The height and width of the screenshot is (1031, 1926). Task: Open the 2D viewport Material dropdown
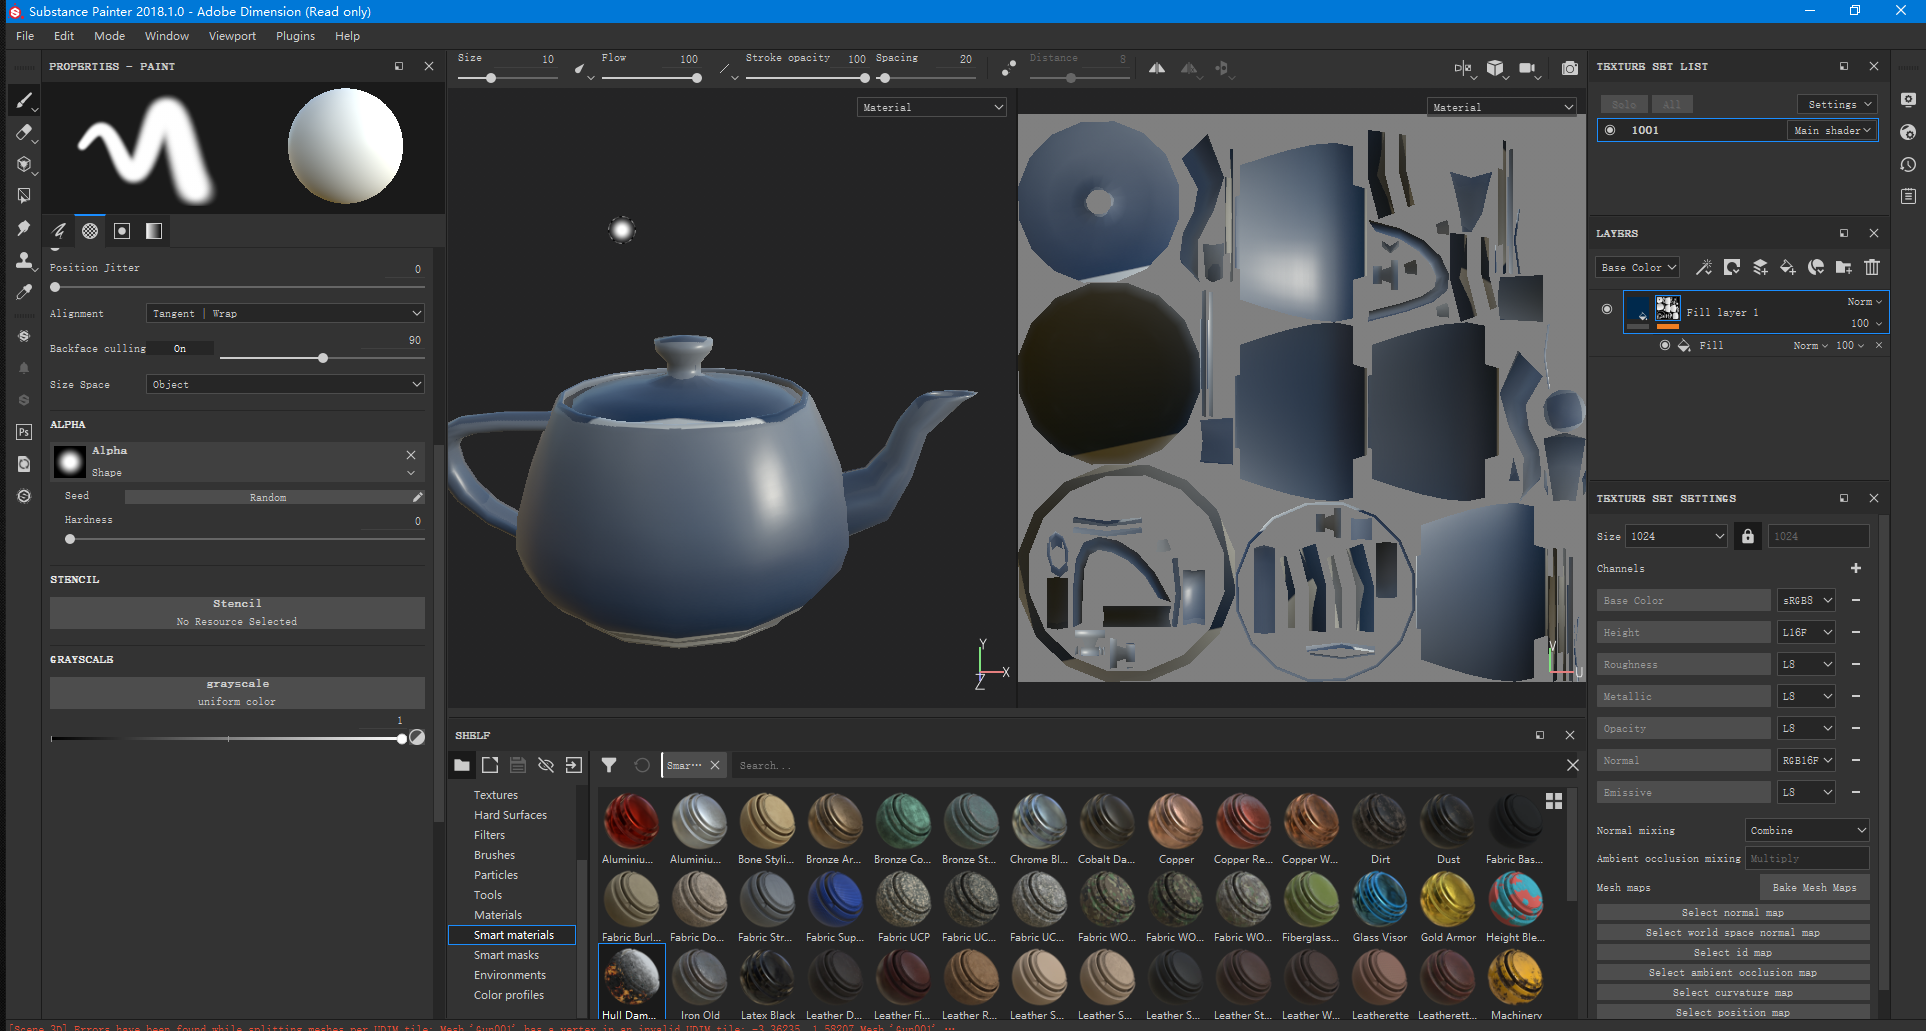[x=1502, y=107]
